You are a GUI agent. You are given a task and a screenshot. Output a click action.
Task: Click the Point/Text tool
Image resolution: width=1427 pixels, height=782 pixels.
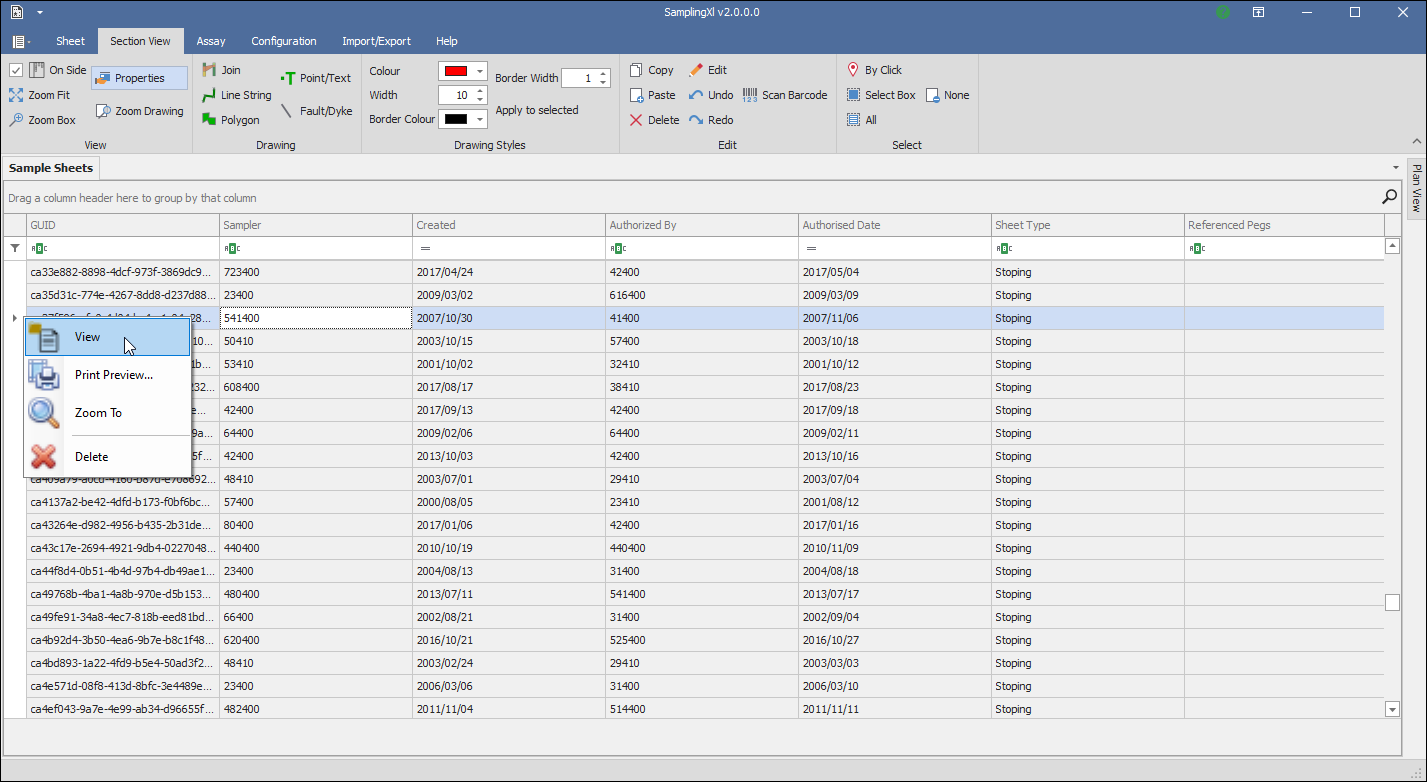pyautogui.click(x=316, y=78)
